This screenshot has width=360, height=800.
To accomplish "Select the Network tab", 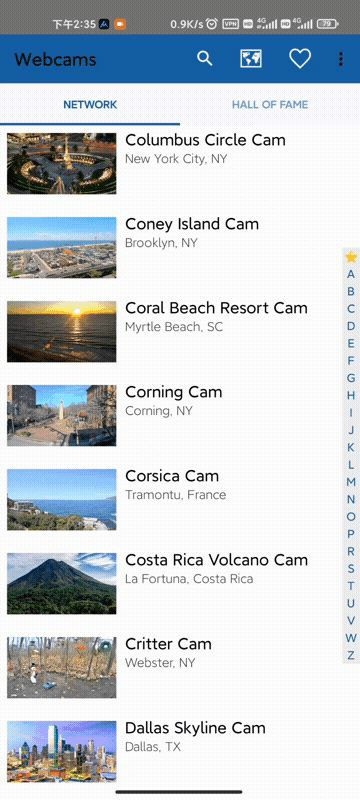I will [x=90, y=105].
